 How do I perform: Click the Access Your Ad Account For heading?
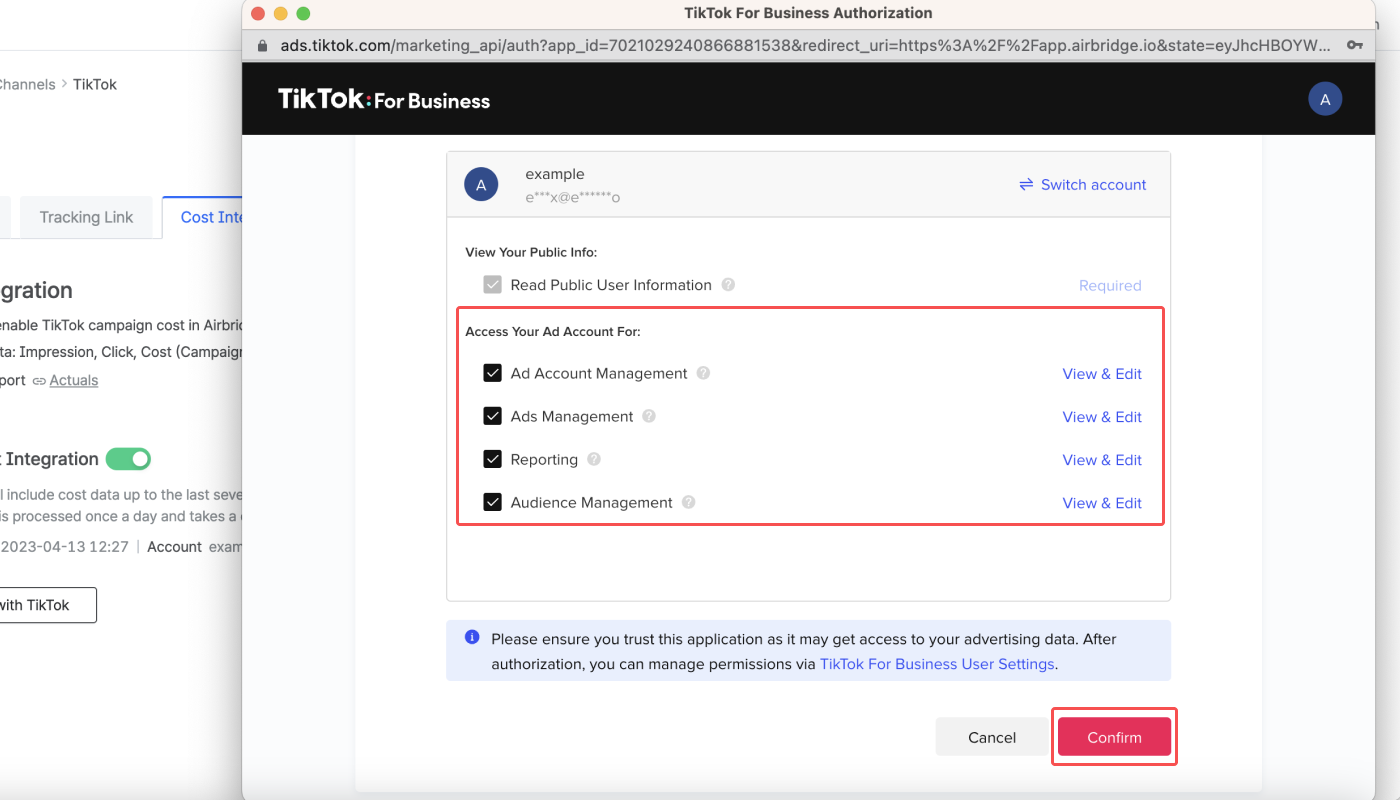(553, 331)
